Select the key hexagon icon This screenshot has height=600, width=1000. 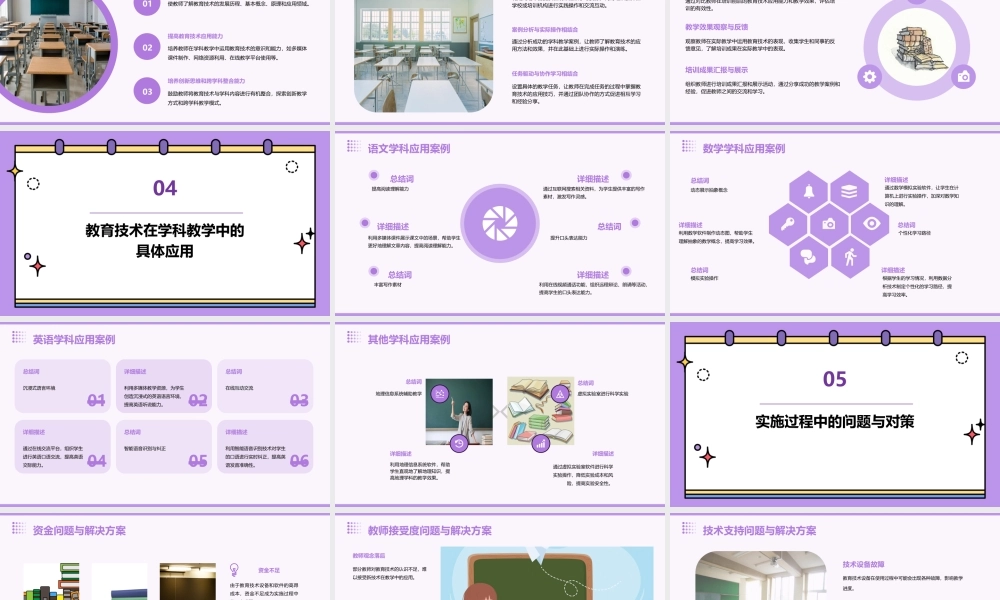[788, 224]
